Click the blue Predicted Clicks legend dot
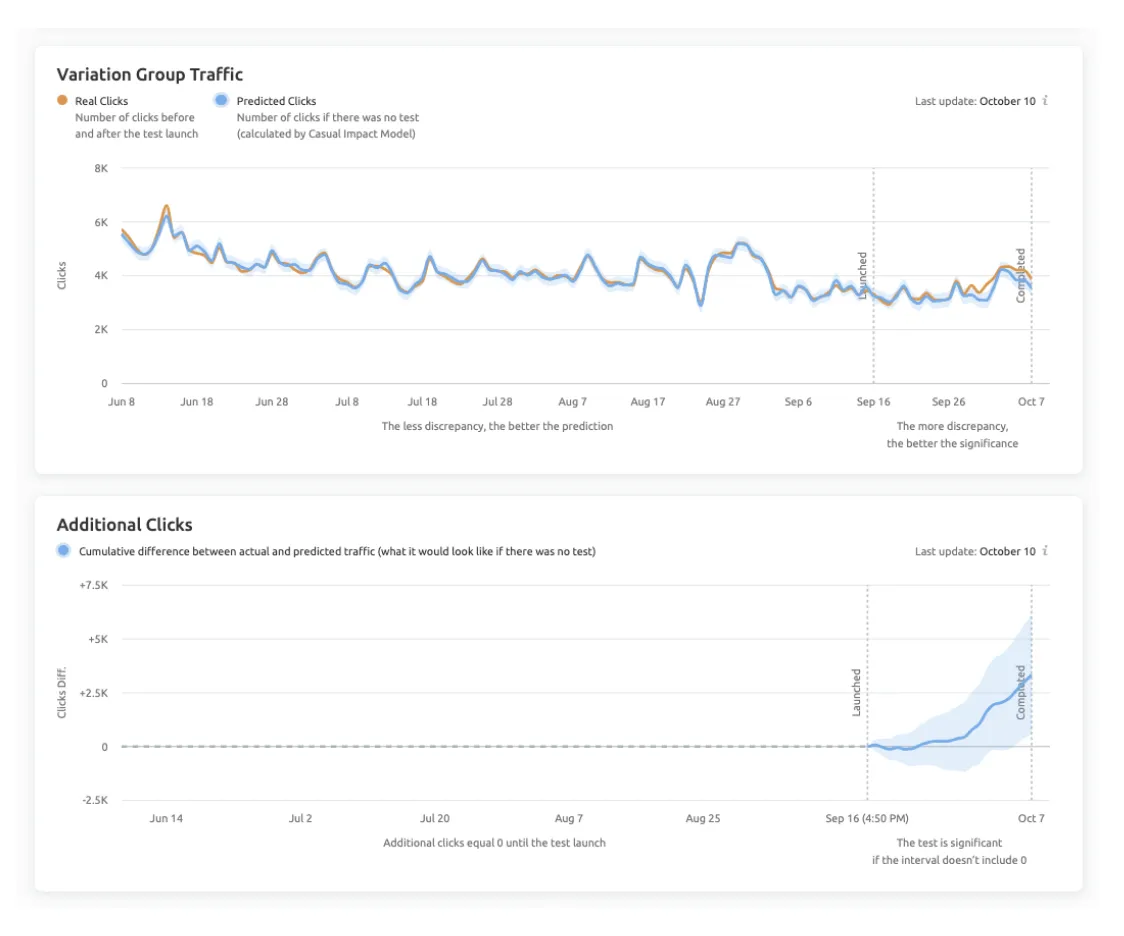Screen dimensions: 1124x936 pos(222,100)
